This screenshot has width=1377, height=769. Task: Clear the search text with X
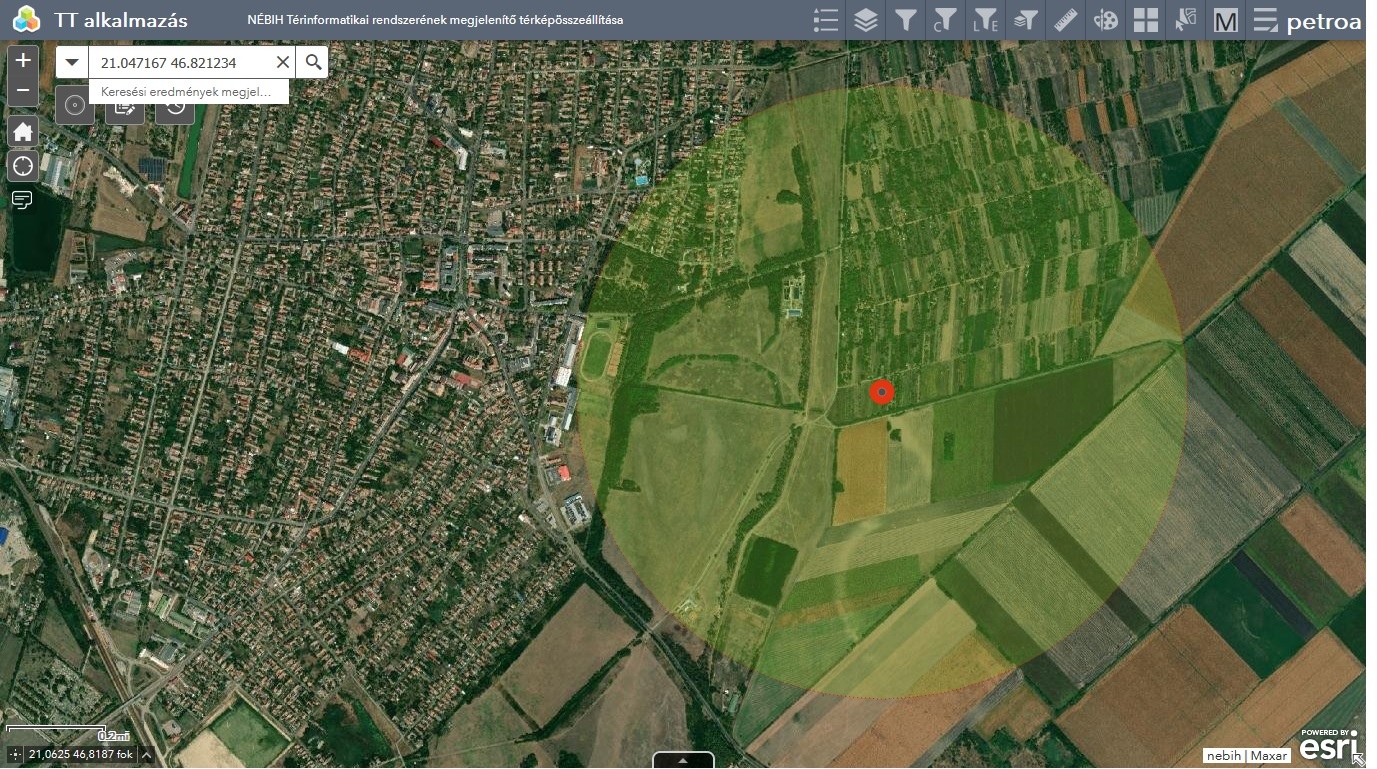coord(282,62)
